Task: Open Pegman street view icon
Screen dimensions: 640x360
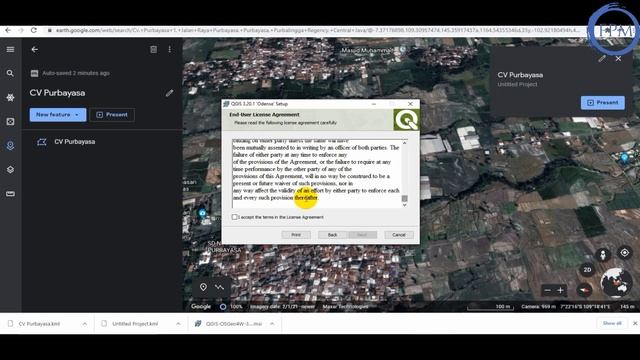Action: pyautogui.click(x=603, y=255)
